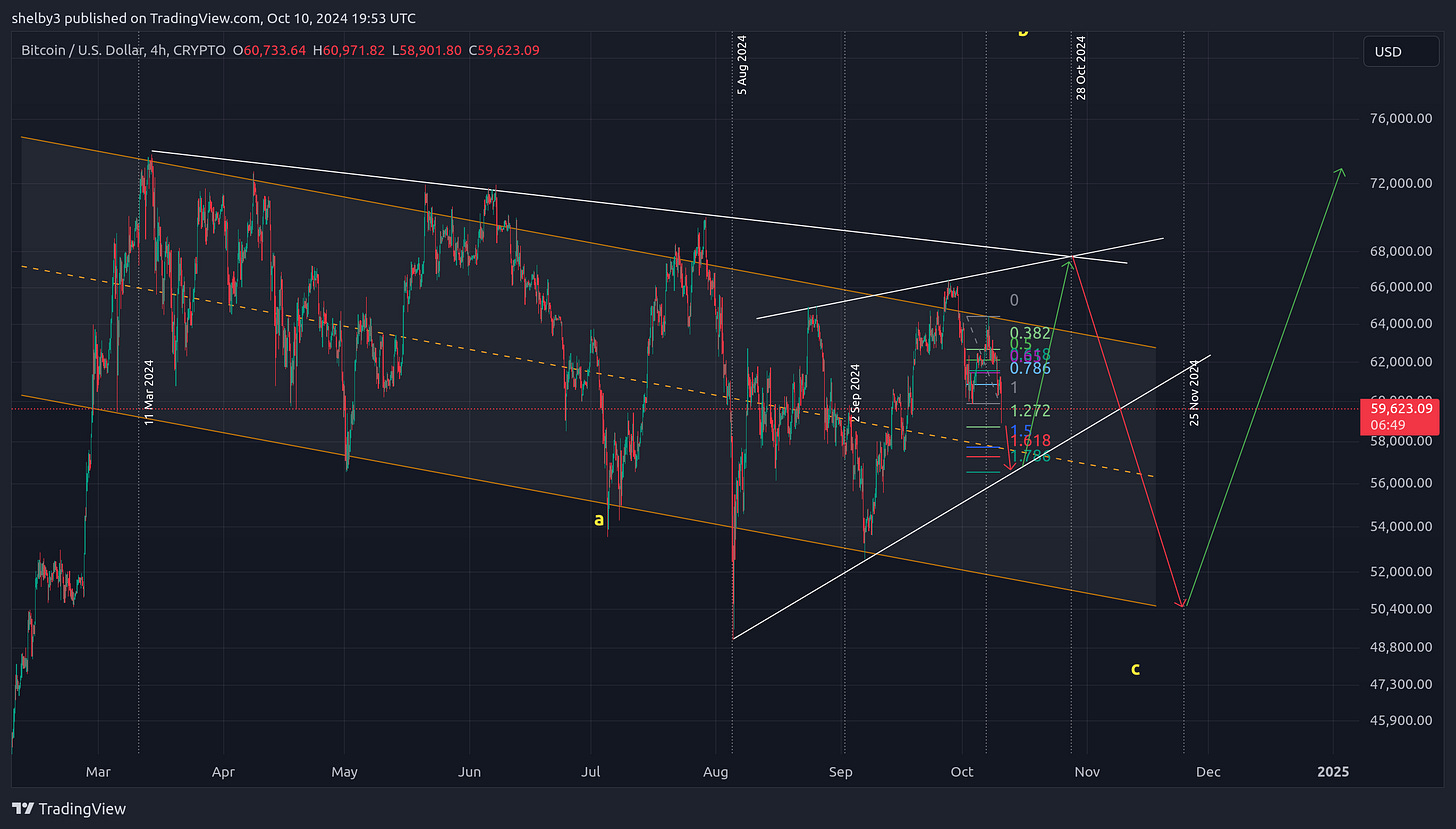The height and width of the screenshot is (829, 1456).
Task: Select the 28 Oct 2024 vertical date marker
Action: pos(1081,67)
